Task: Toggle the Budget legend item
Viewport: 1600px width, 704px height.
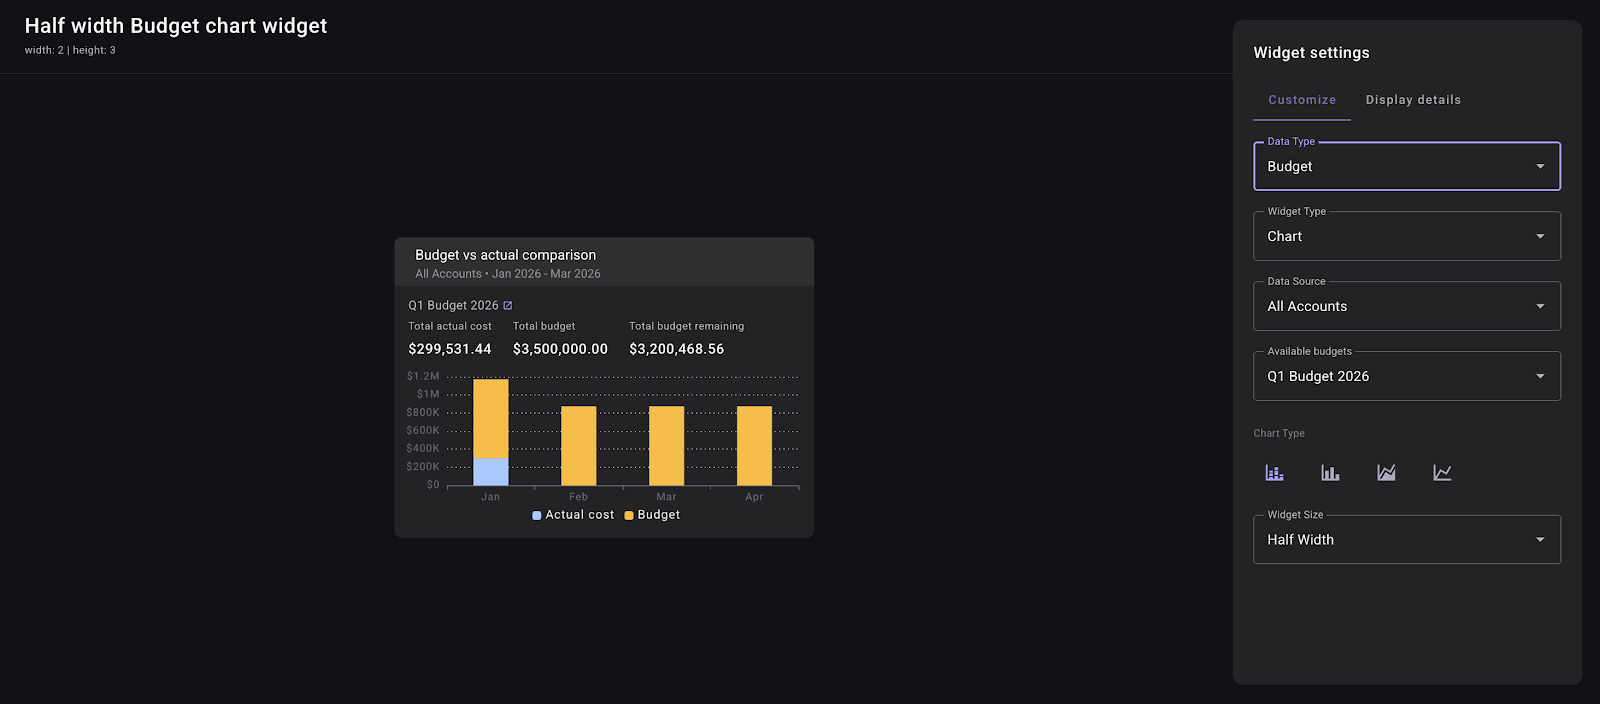Action: point(652,515)
